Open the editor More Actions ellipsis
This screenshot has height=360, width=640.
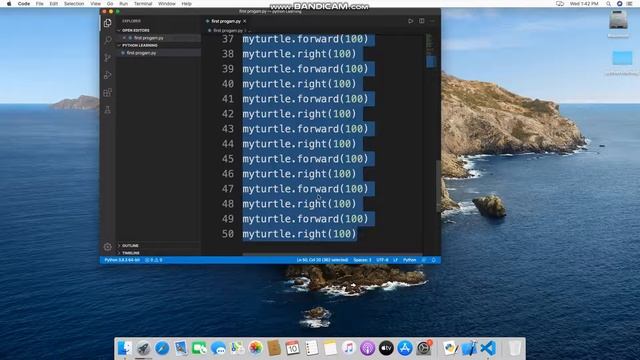point(432,21)
